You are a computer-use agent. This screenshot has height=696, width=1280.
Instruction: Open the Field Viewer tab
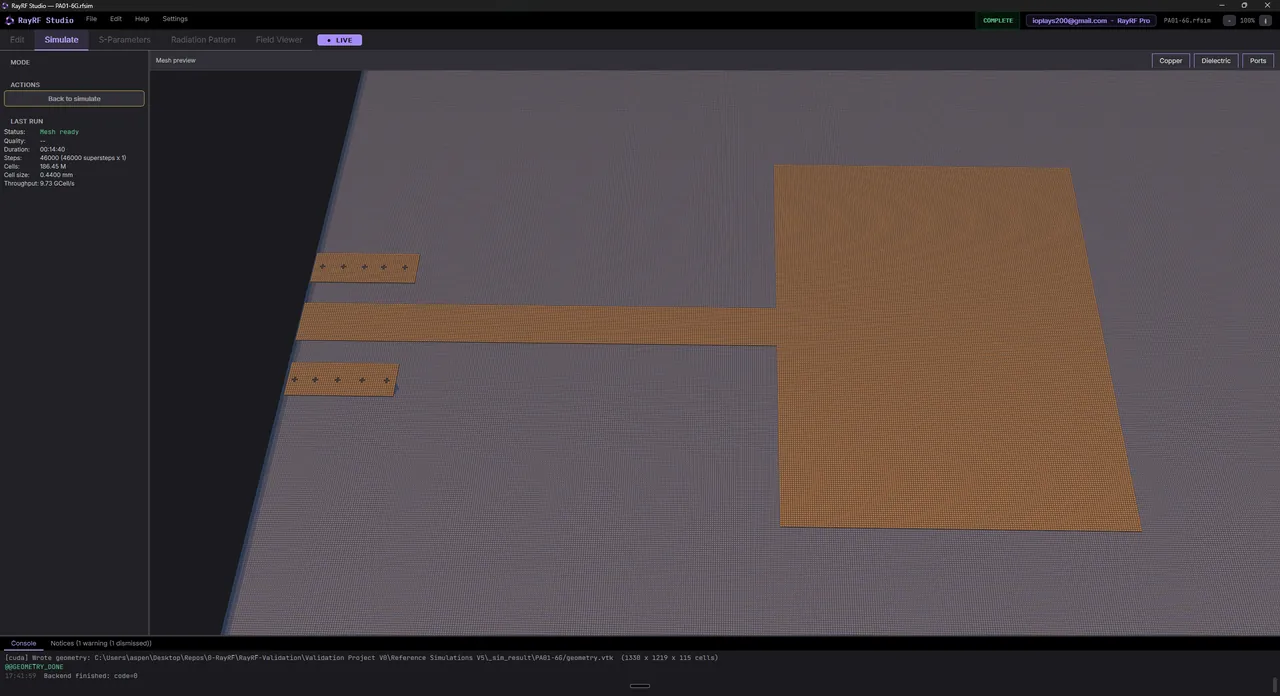pos(279,40)
